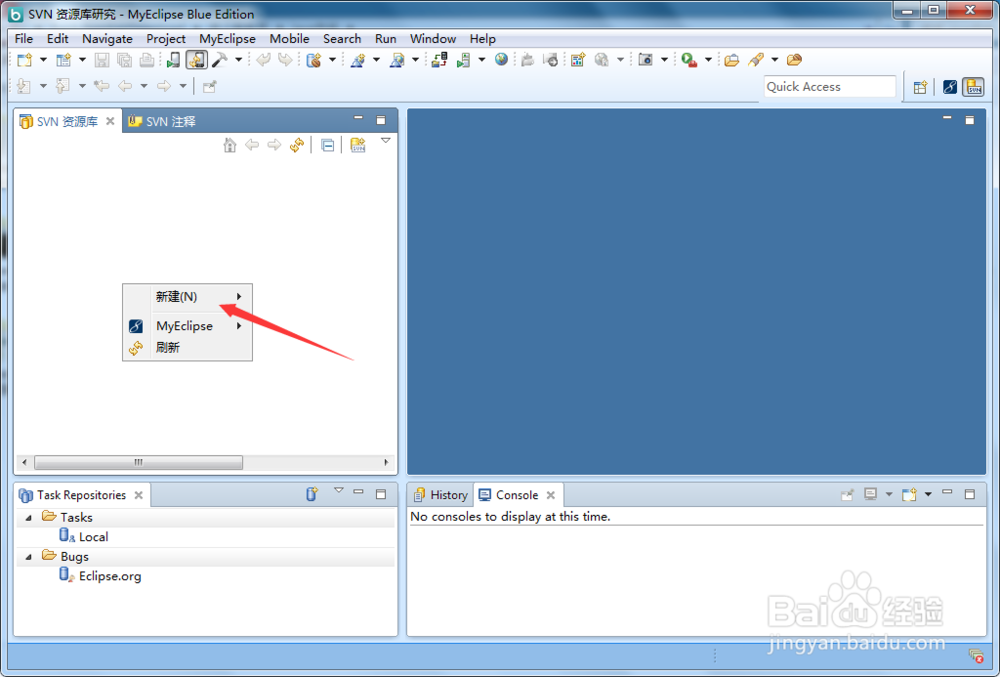Click the camera capture toolbar icon
This screenshot has width=1000, height=677.
(645, 60)
